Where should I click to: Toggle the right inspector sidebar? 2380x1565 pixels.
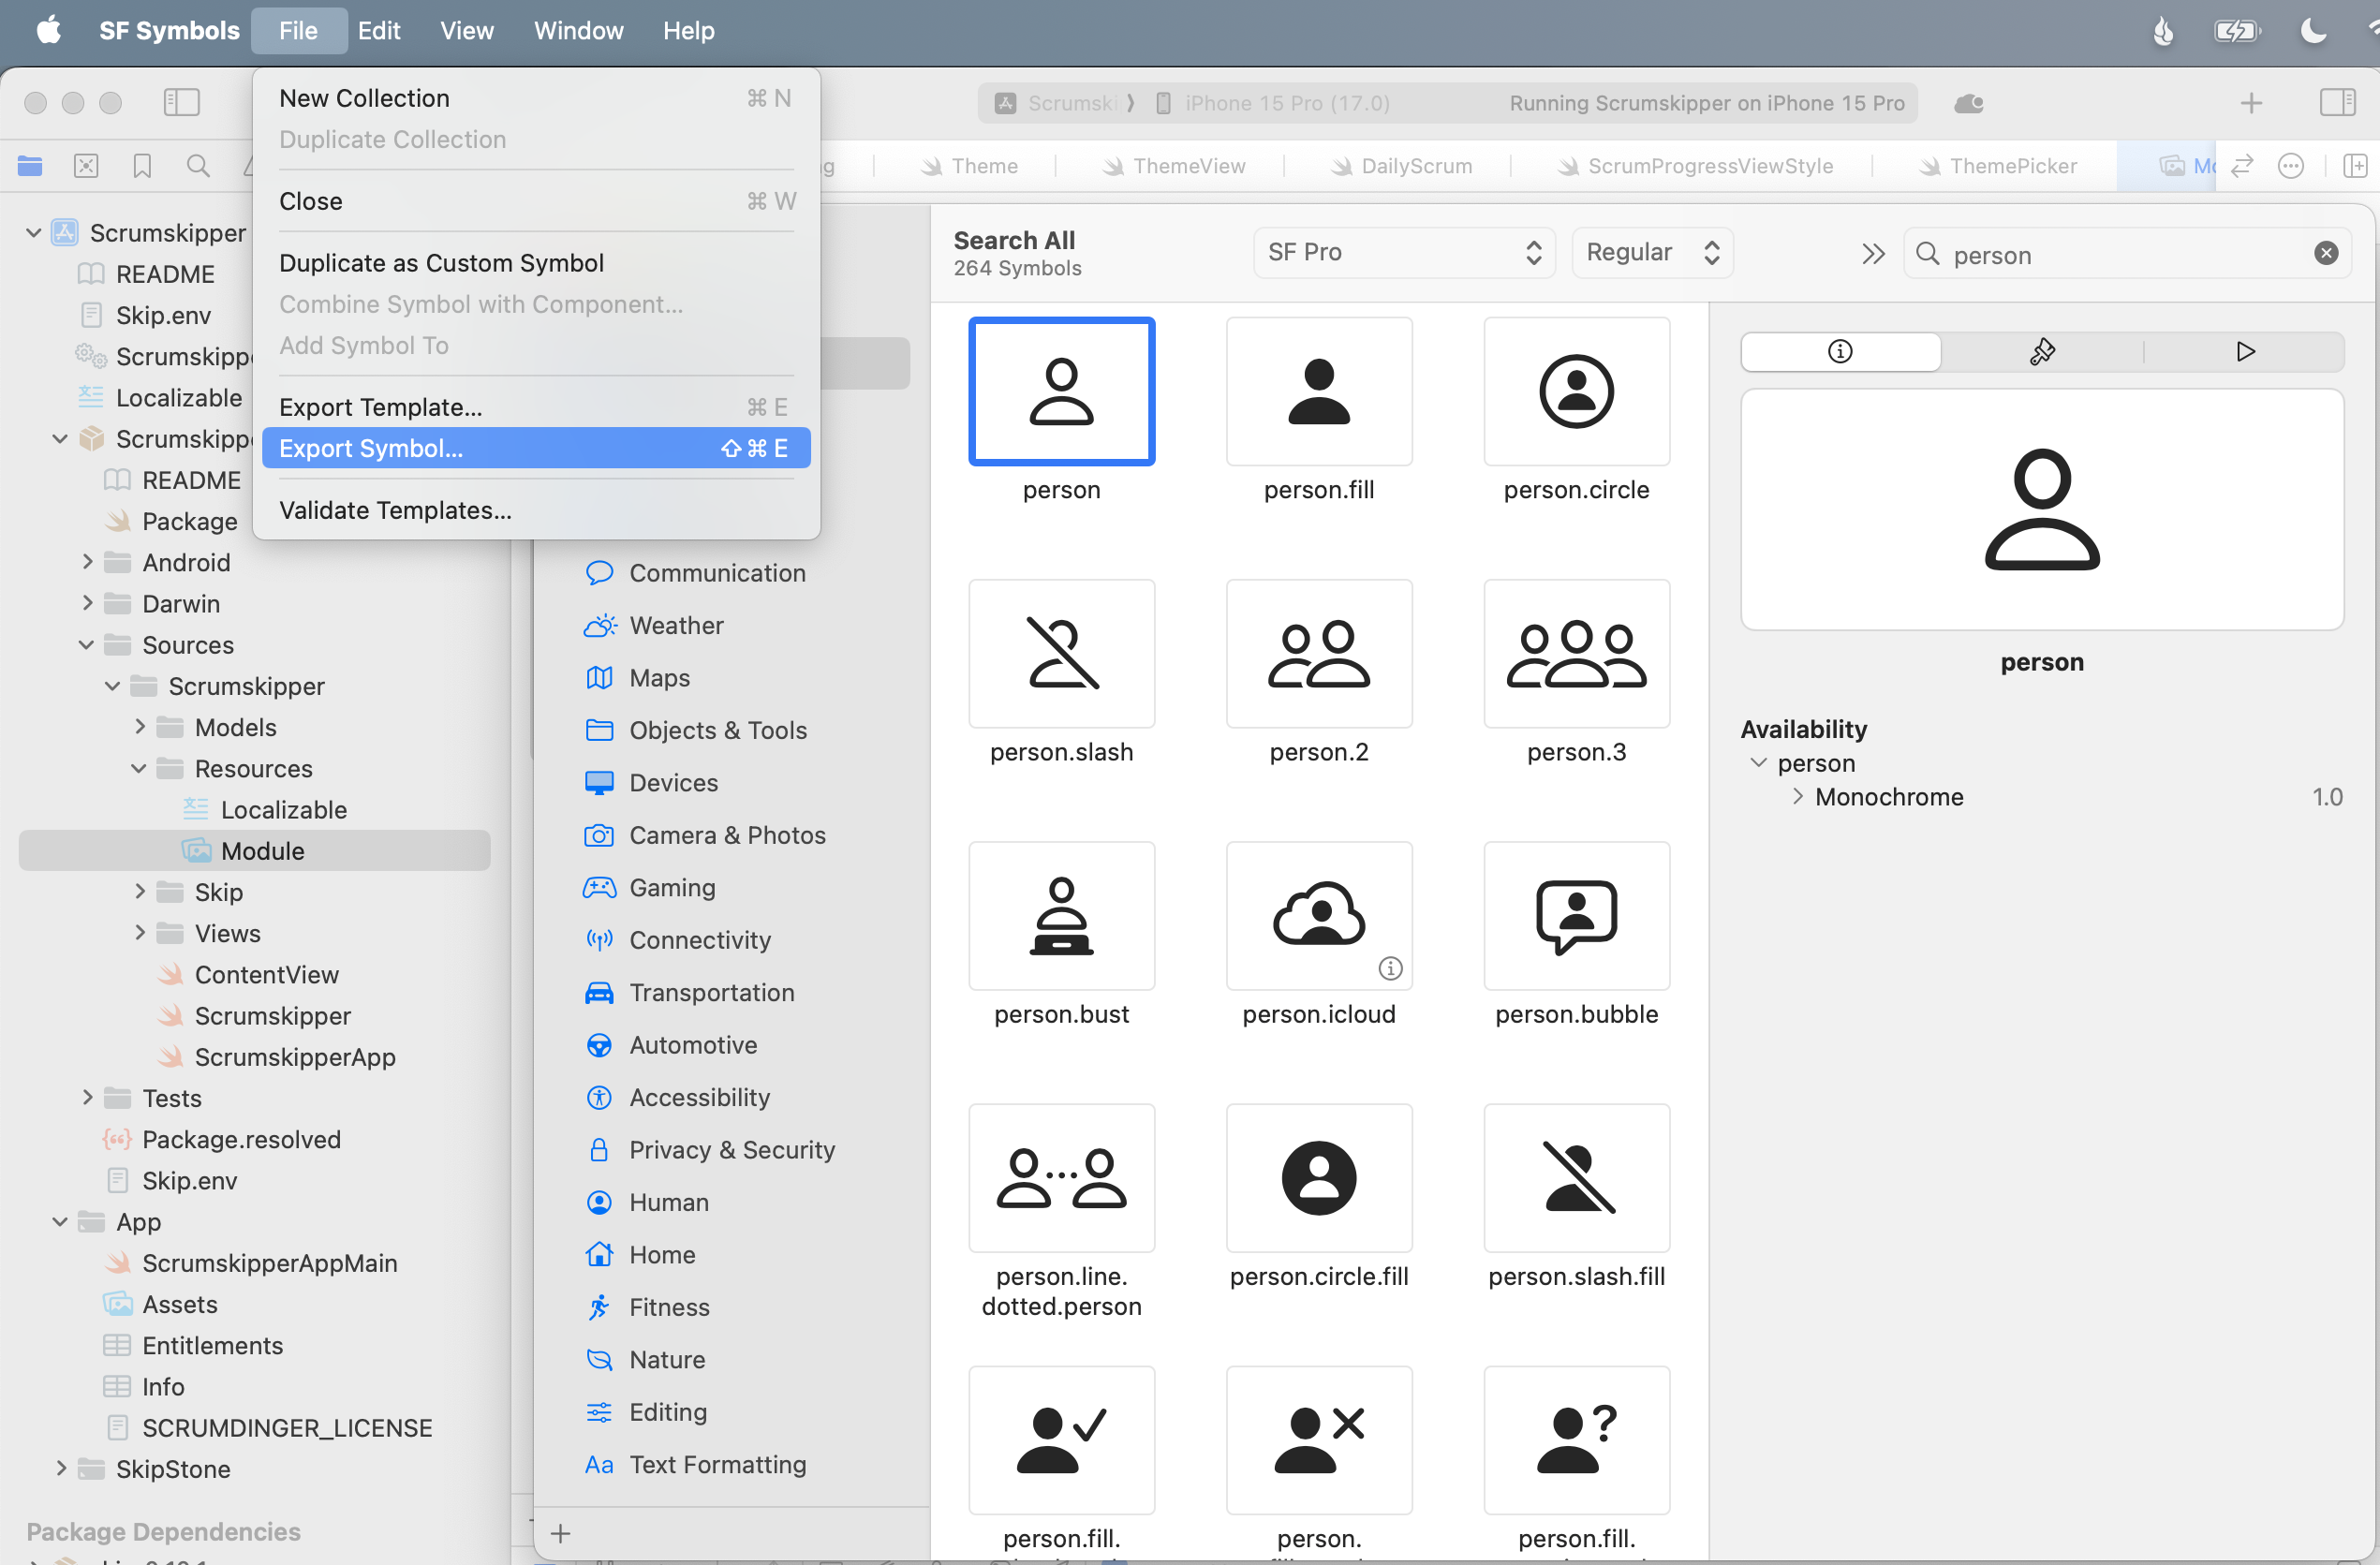tap(2336, 102)
